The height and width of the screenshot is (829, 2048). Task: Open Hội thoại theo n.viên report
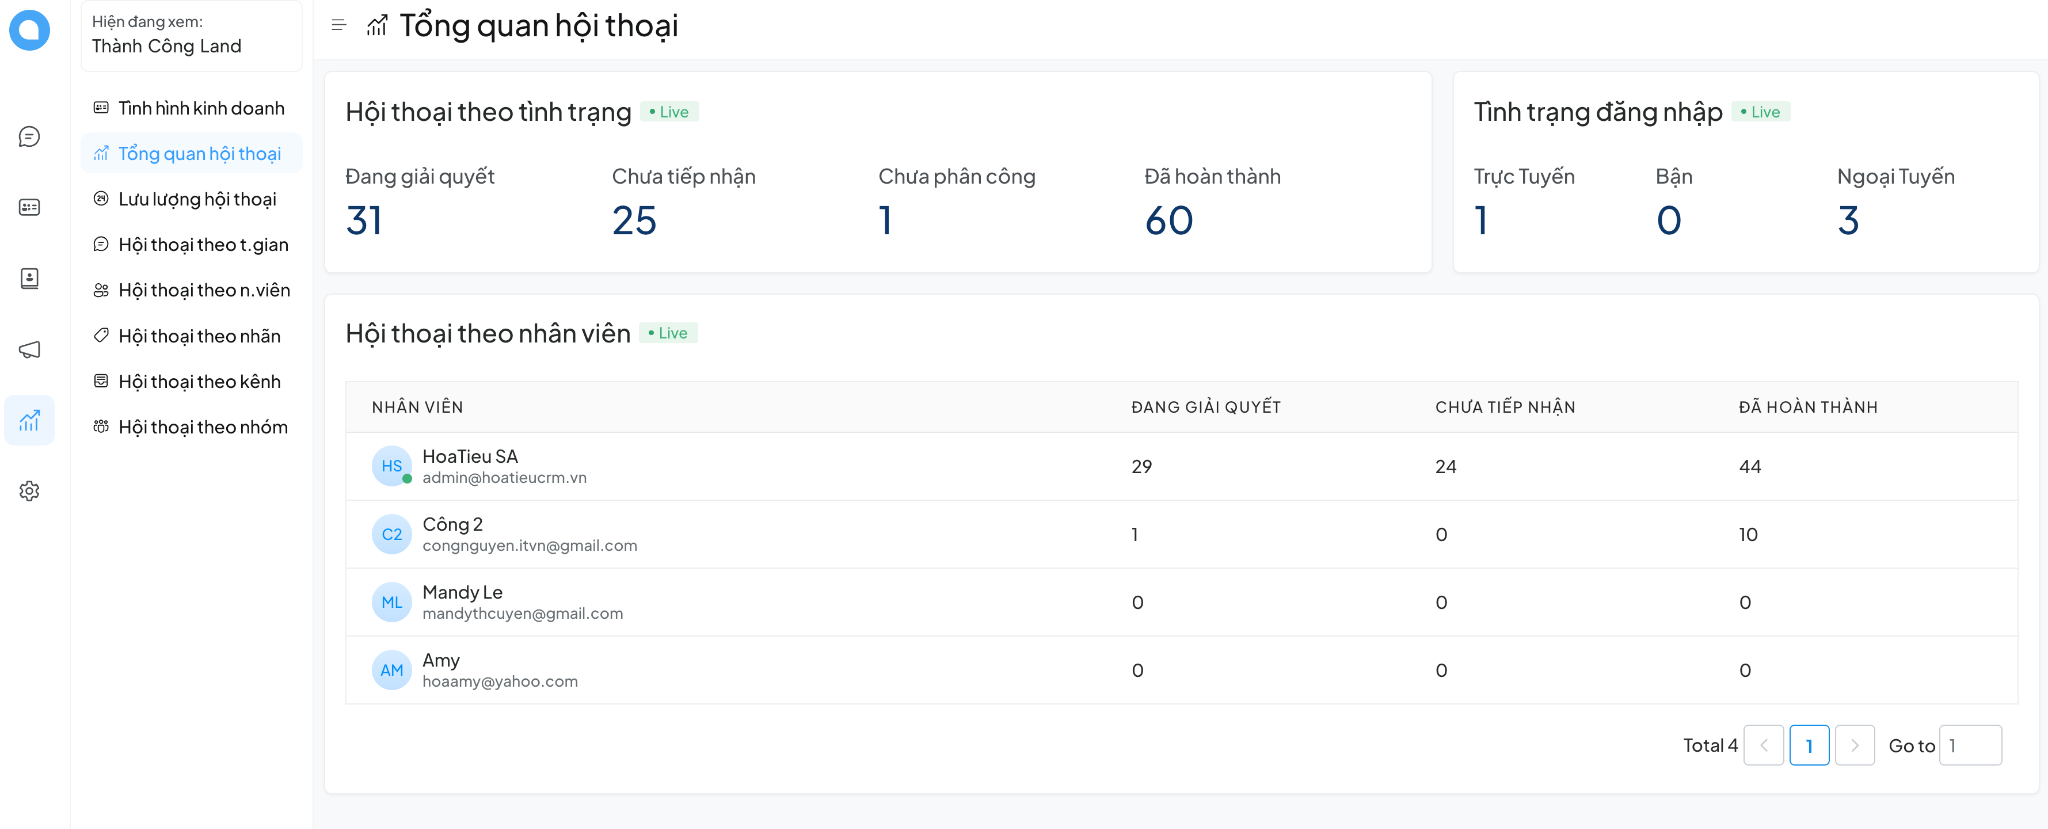[204, 290]
